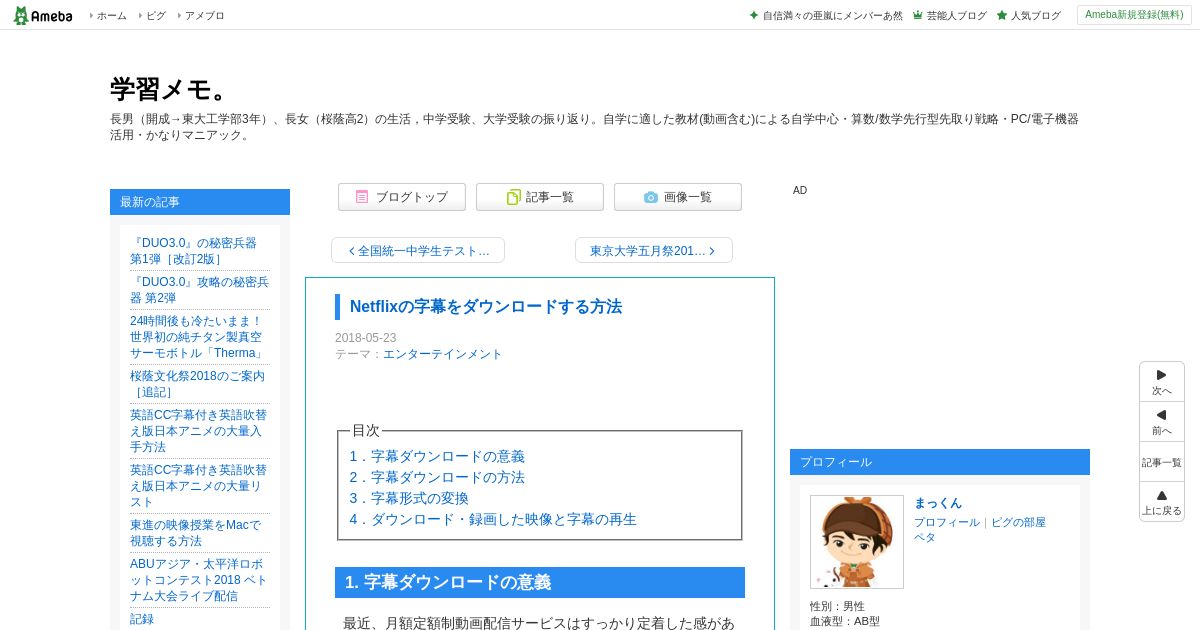The image size is (1200, 630).
Task: Go to previous post 全国統一中学生テスト…
Action: click(x=418, y=250)
